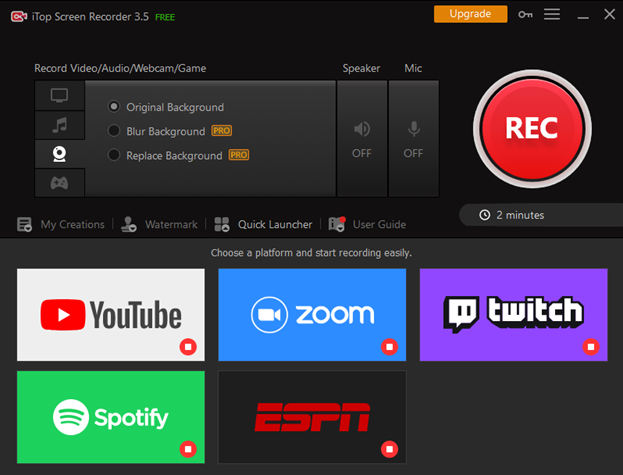Launch the Zoom recording tile

point(312,315)
